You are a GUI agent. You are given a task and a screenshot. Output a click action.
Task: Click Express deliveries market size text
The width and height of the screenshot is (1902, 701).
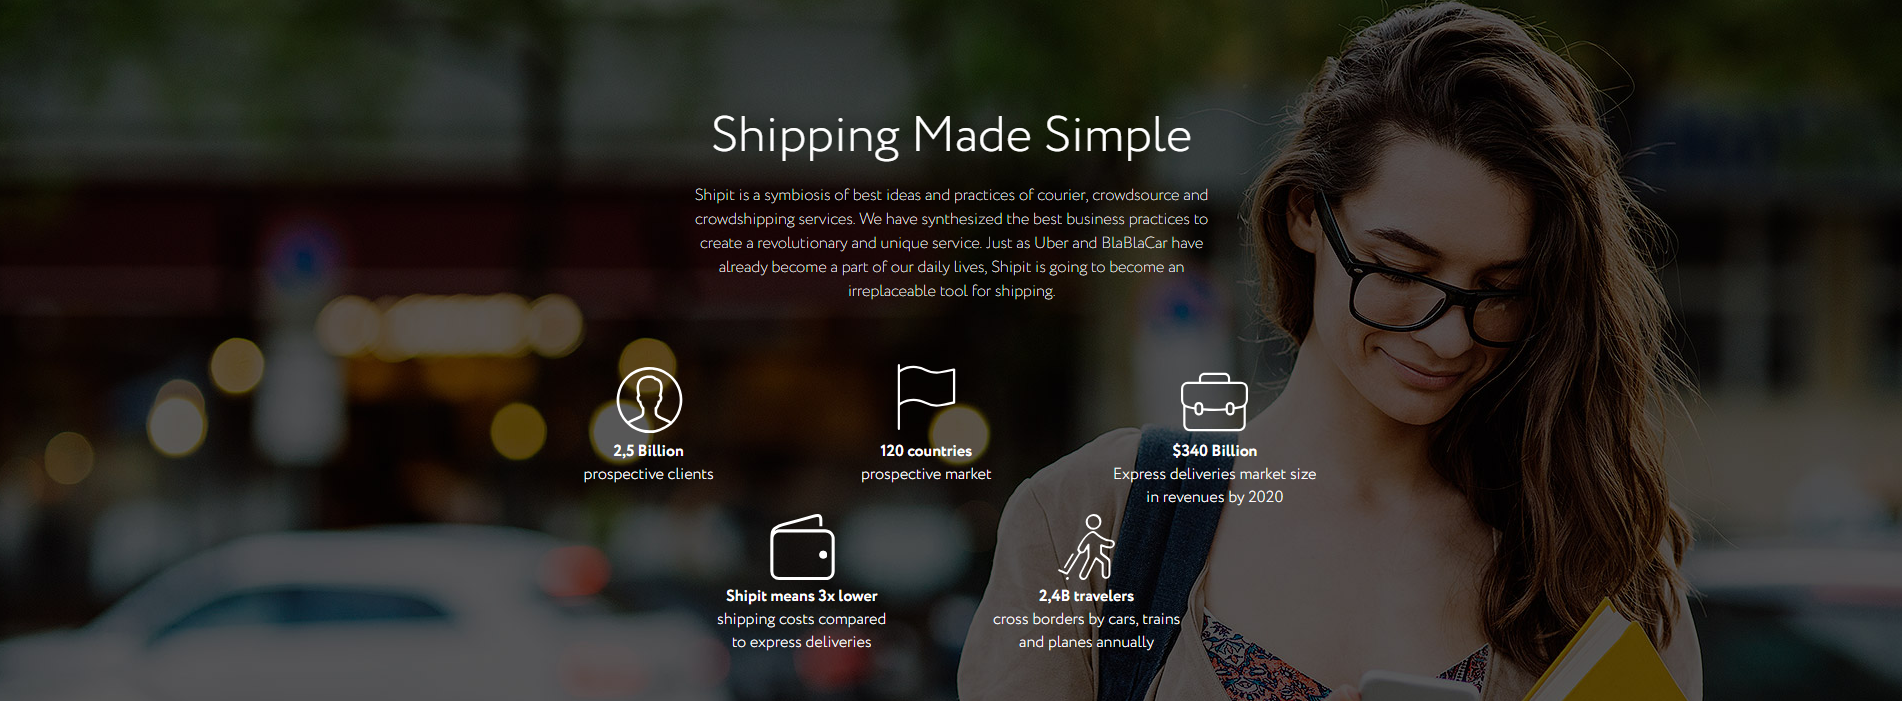[x=1215, y=474]
